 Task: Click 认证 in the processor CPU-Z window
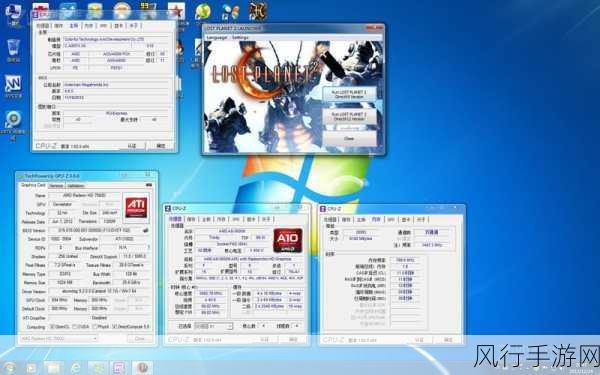pyautogui.click(x=264, y=339)
